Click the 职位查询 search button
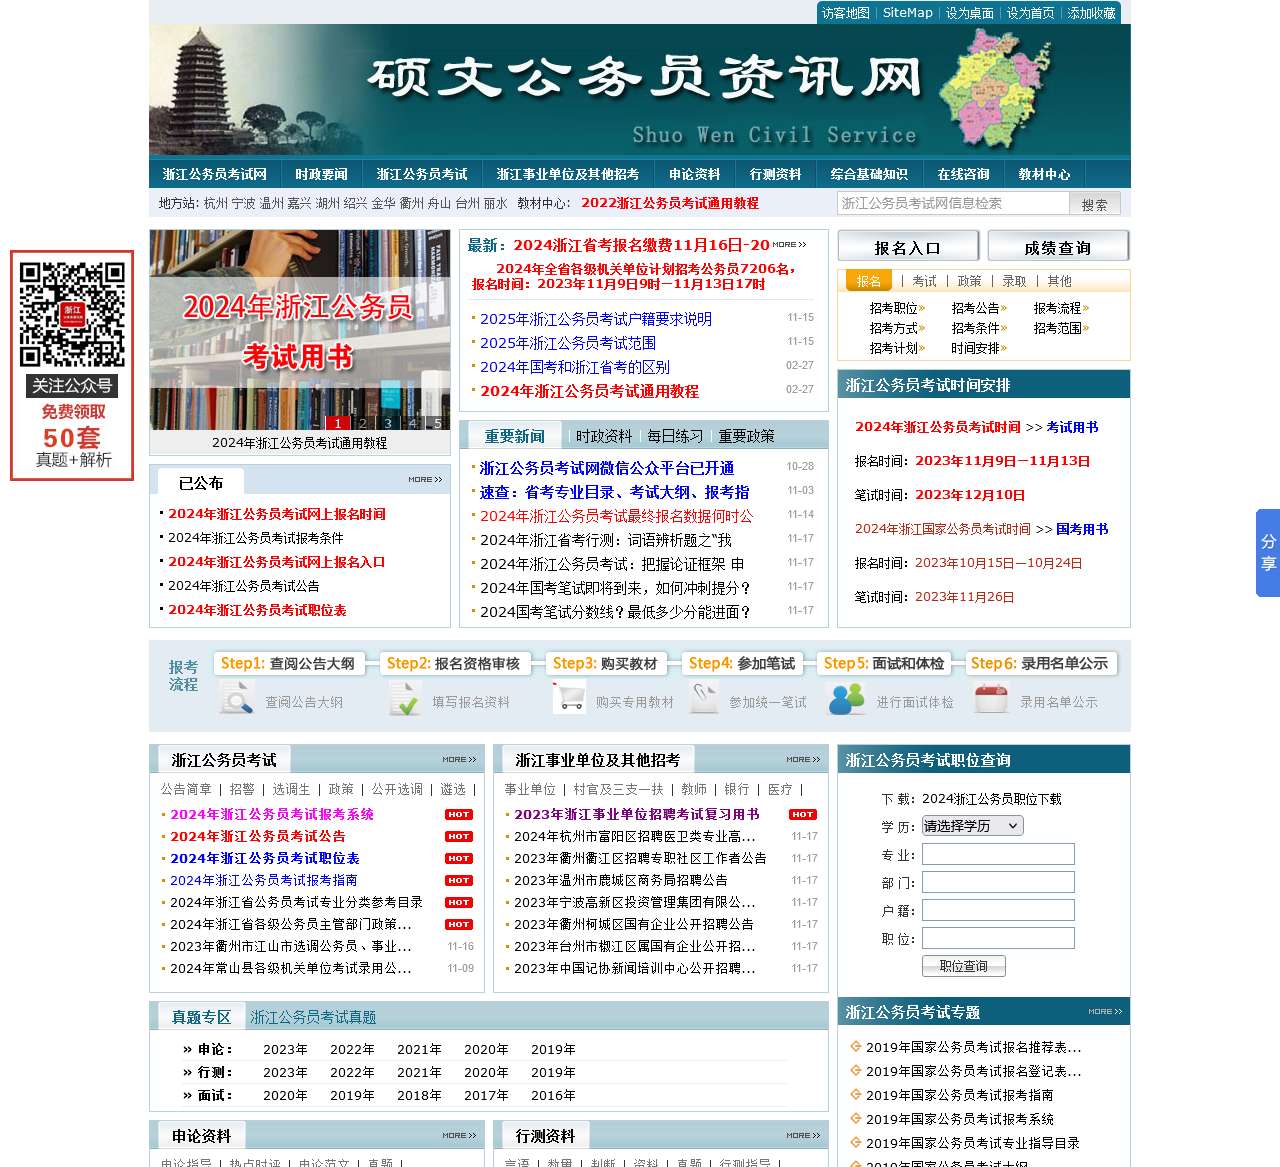 coord(962,965)
